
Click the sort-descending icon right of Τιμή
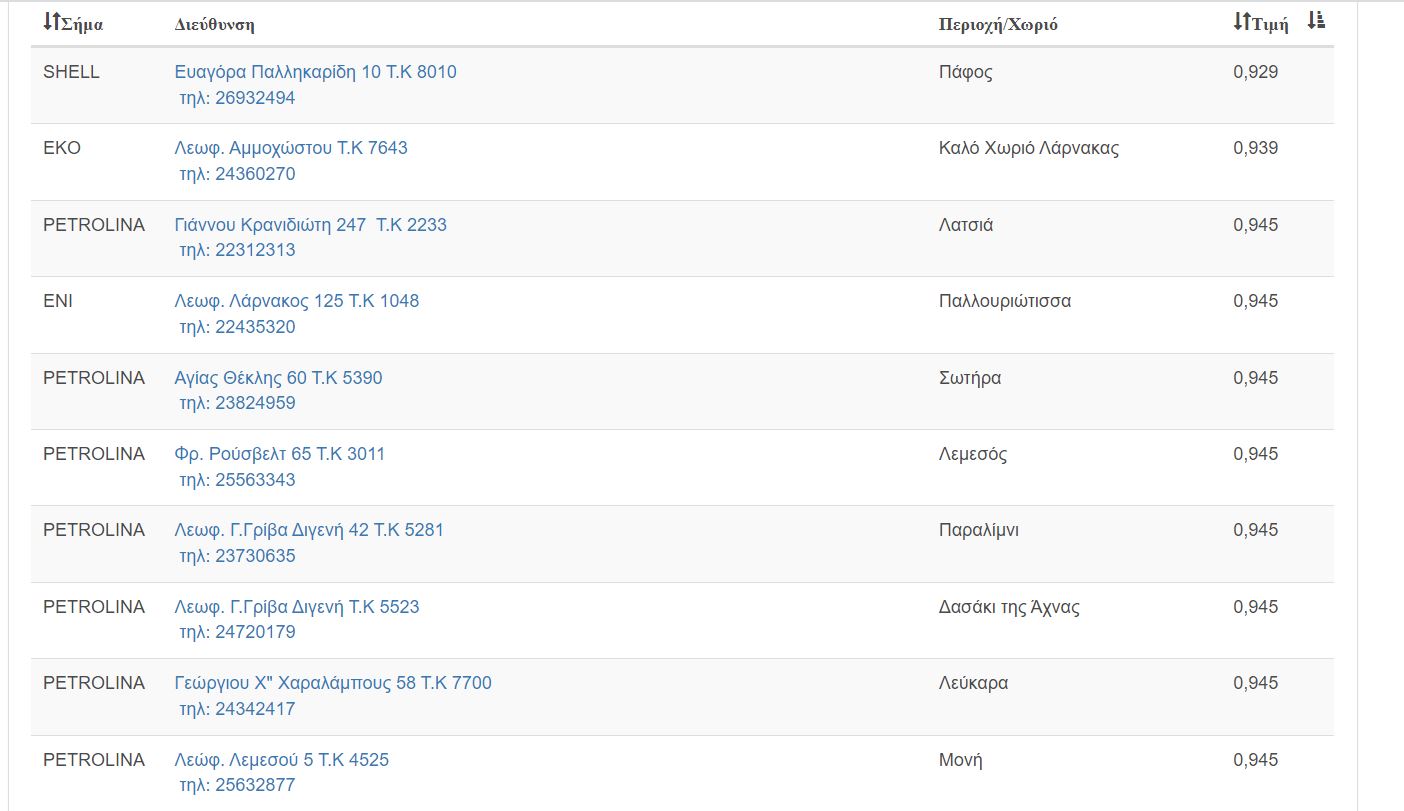tap(1316, 21)
